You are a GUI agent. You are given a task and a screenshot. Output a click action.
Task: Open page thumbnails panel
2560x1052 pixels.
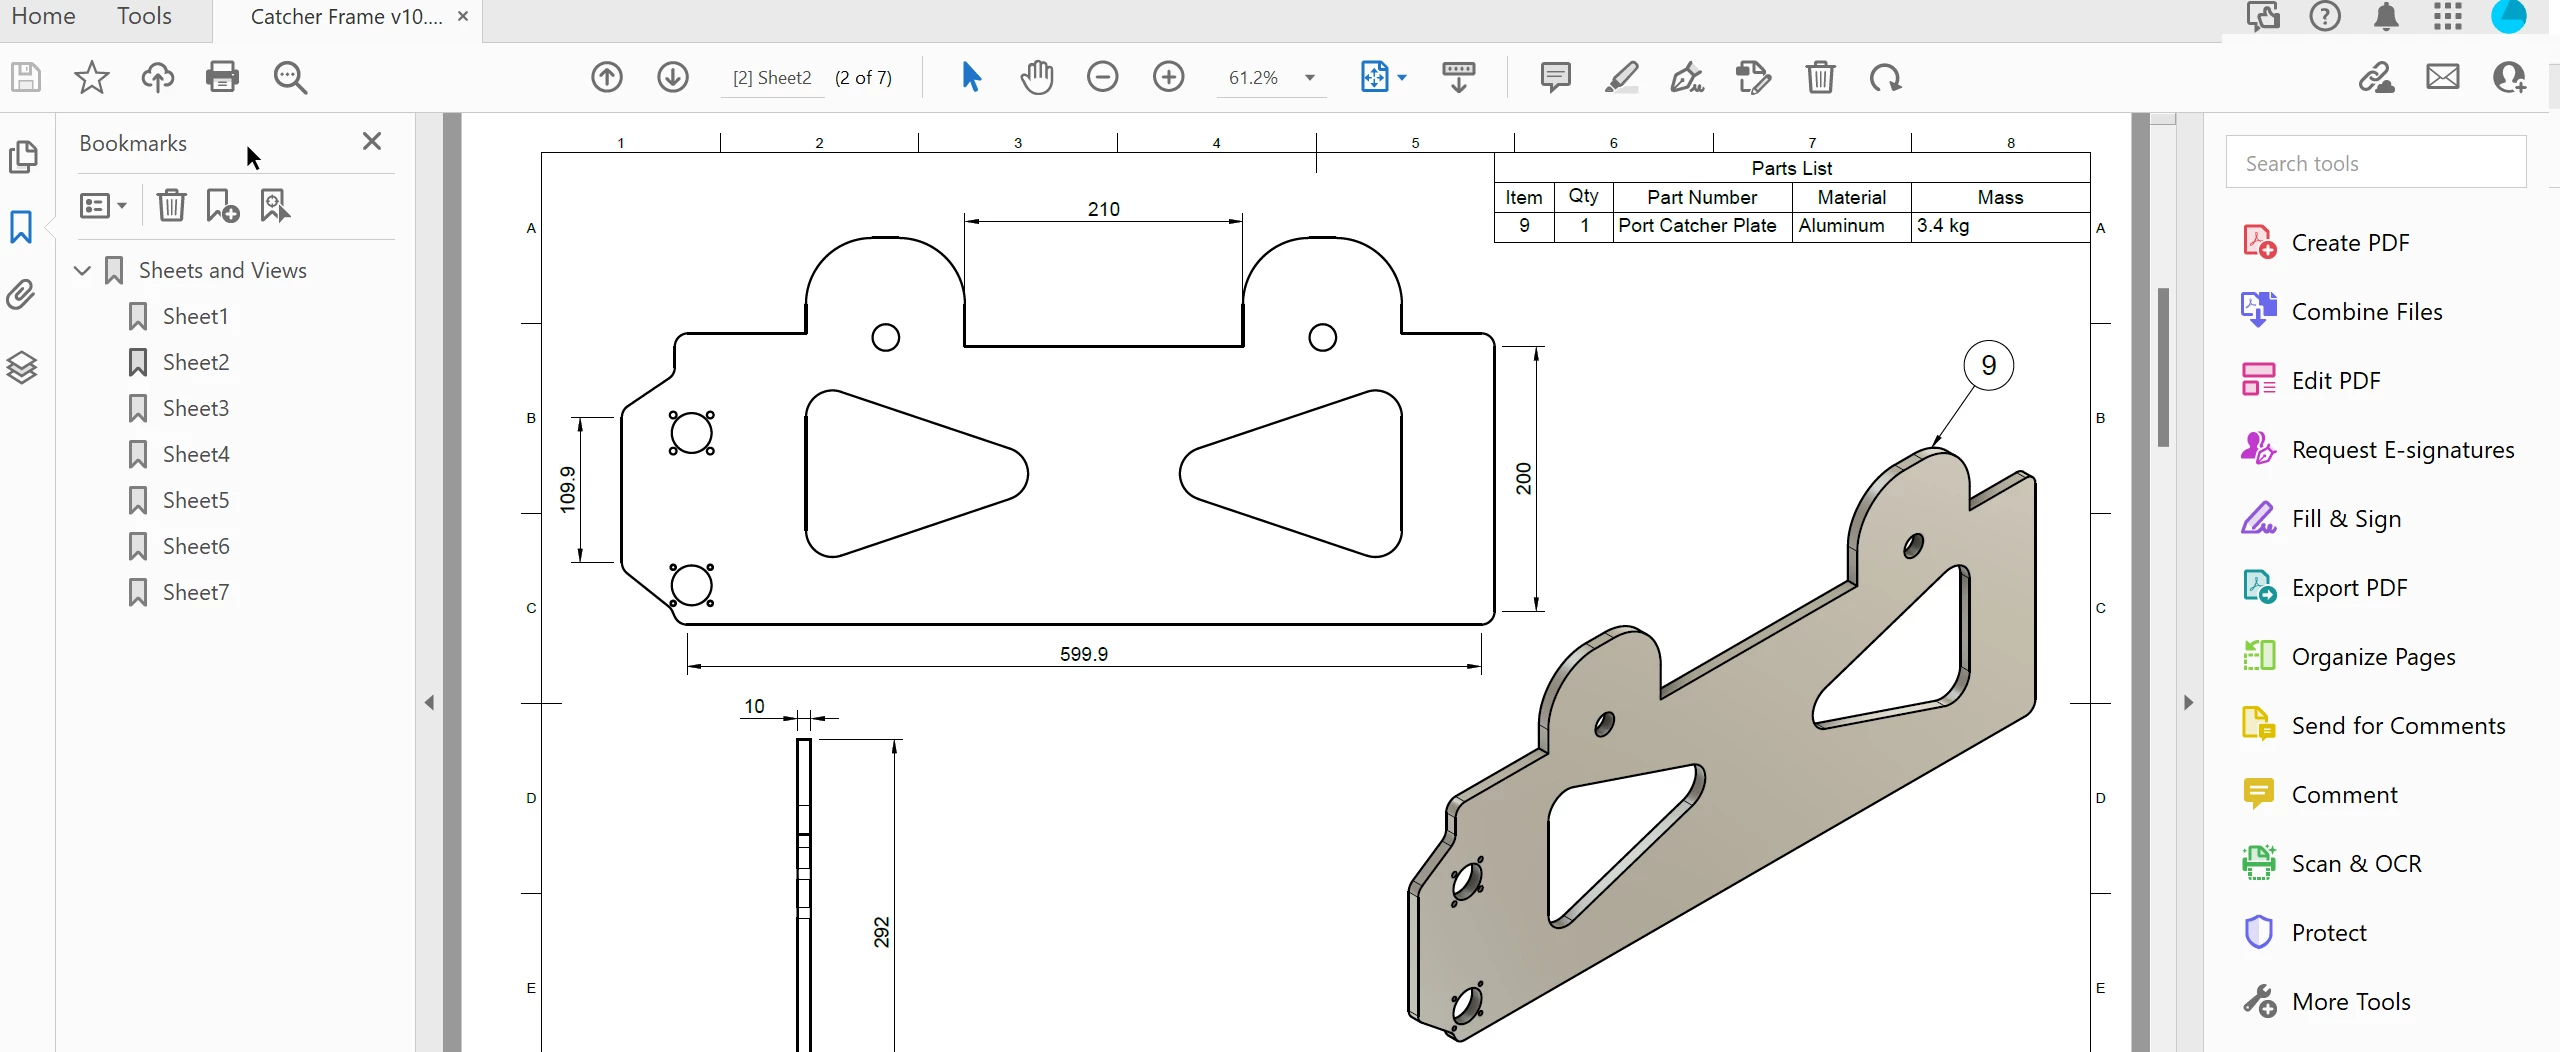point(22,157)
